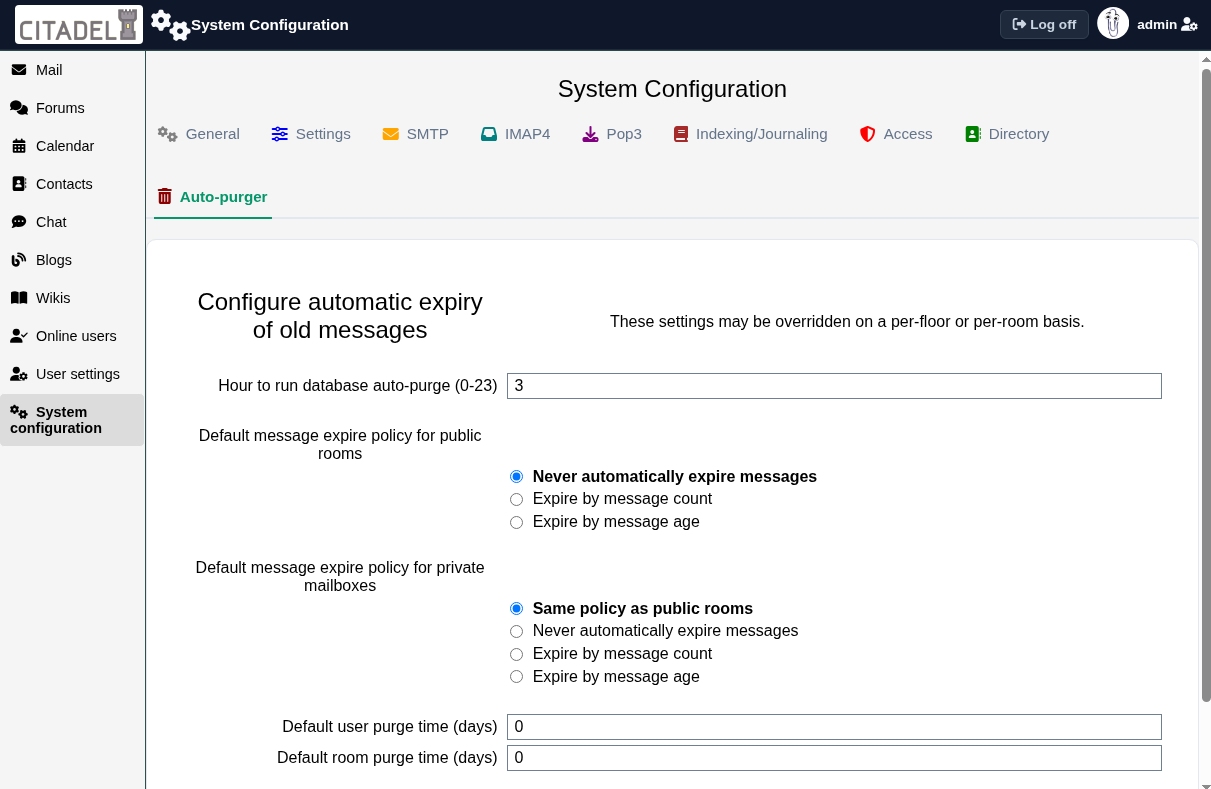Open the Directory tab
The height and width of the screenshot is (789, 1211).
(x=1007, y=134)
